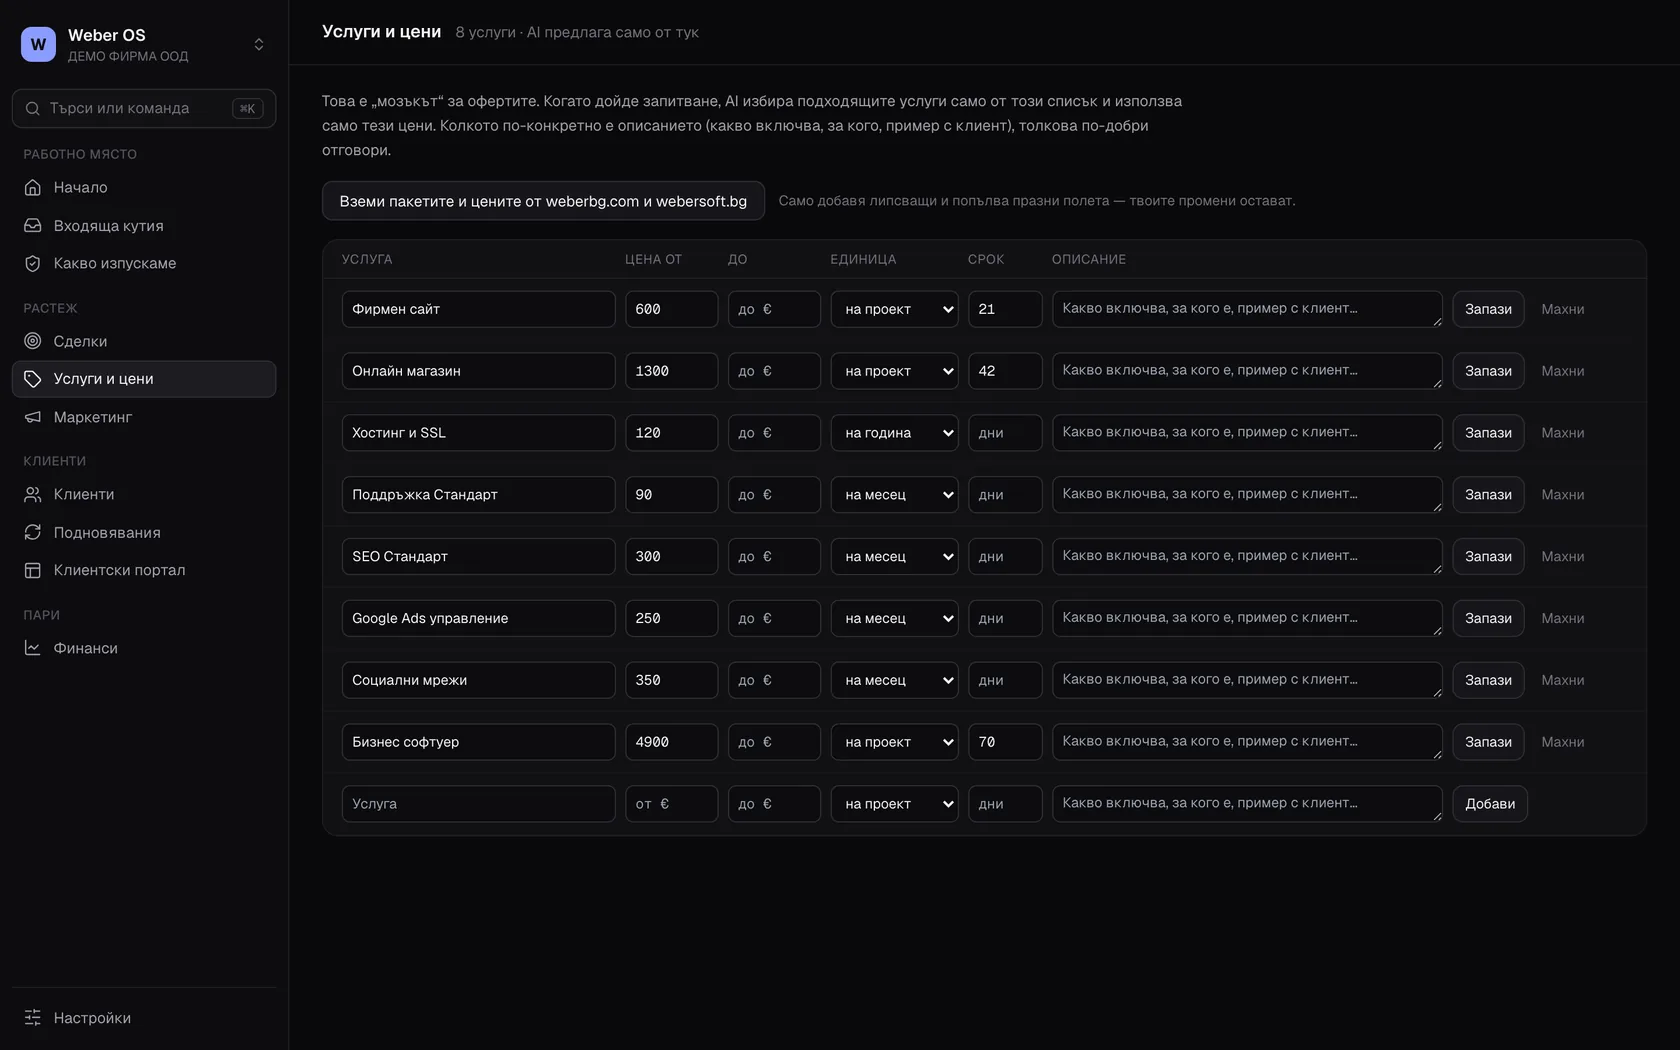Click the Подновявания refresh icon
The image size is (1680, 1050).
pyautogui.click(x=33, y=532)
